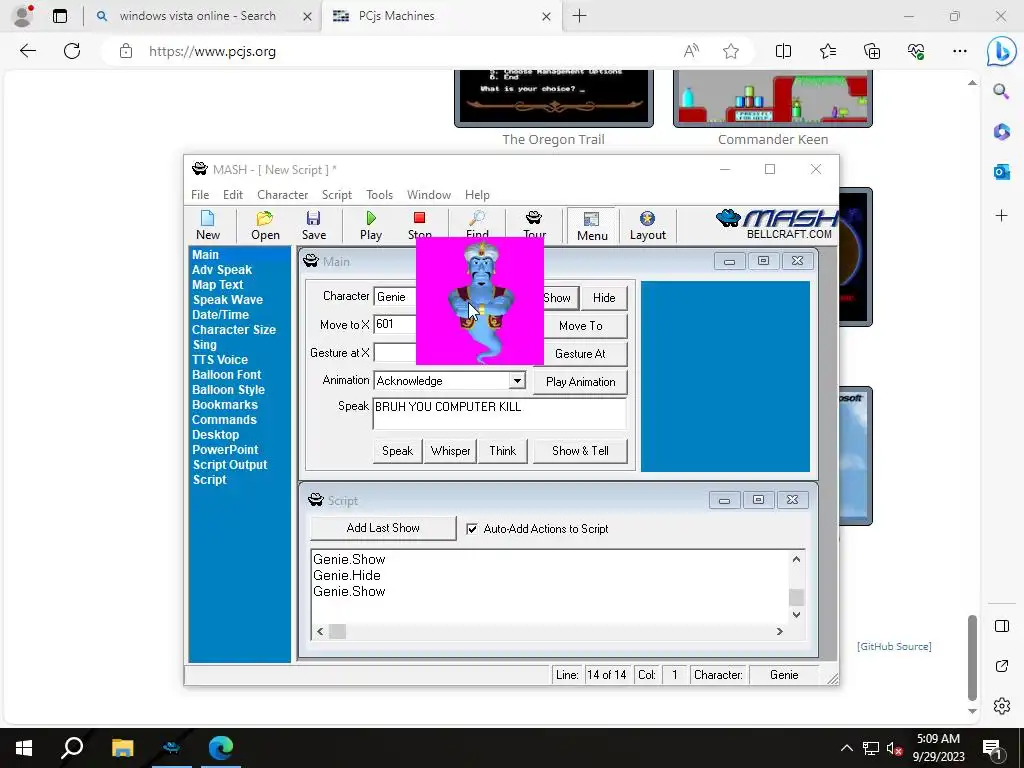The height and width of the screenshot is (768, 1024).
Task: Open the Windows Start menu
Action: click(x=24, y=748)
